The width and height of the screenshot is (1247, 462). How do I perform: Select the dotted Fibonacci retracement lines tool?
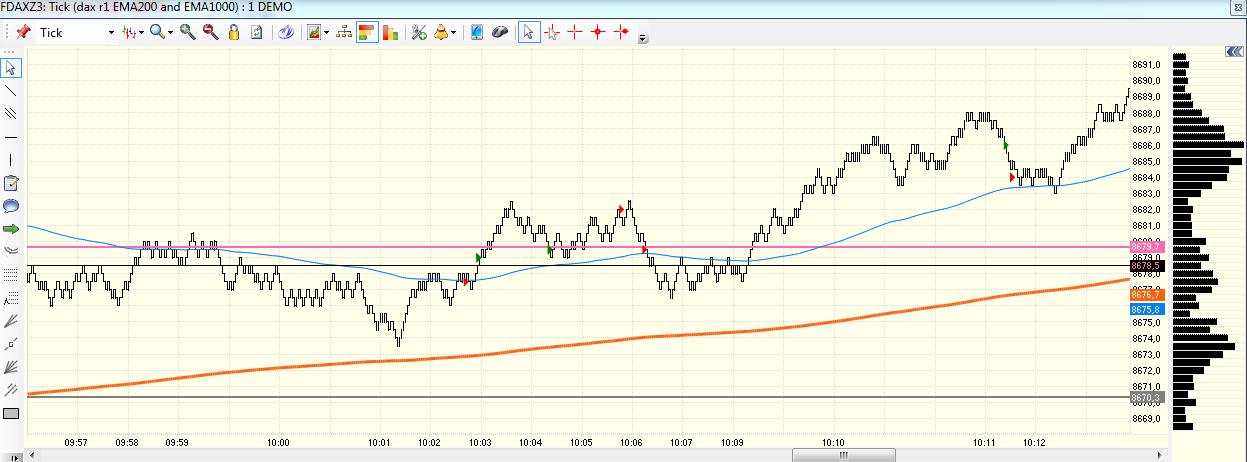[11, 274]
